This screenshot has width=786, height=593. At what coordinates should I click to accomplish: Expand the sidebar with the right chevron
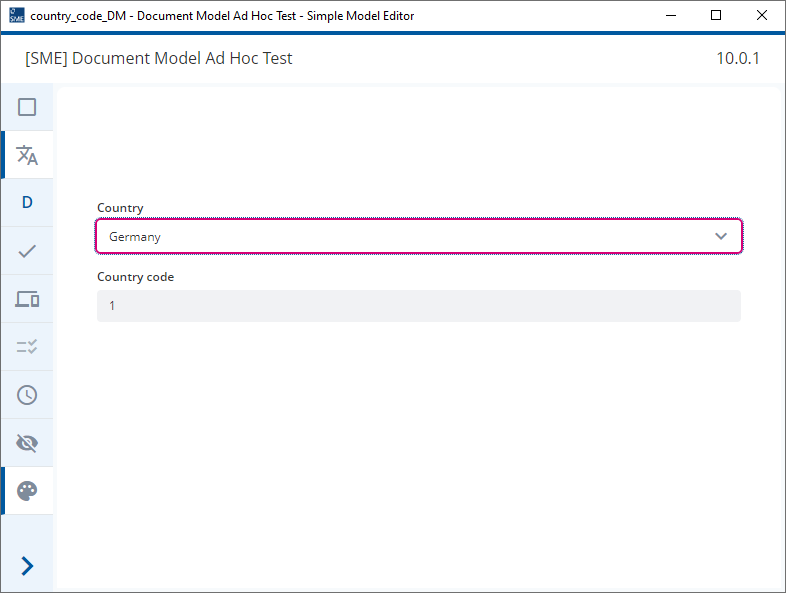27,566
